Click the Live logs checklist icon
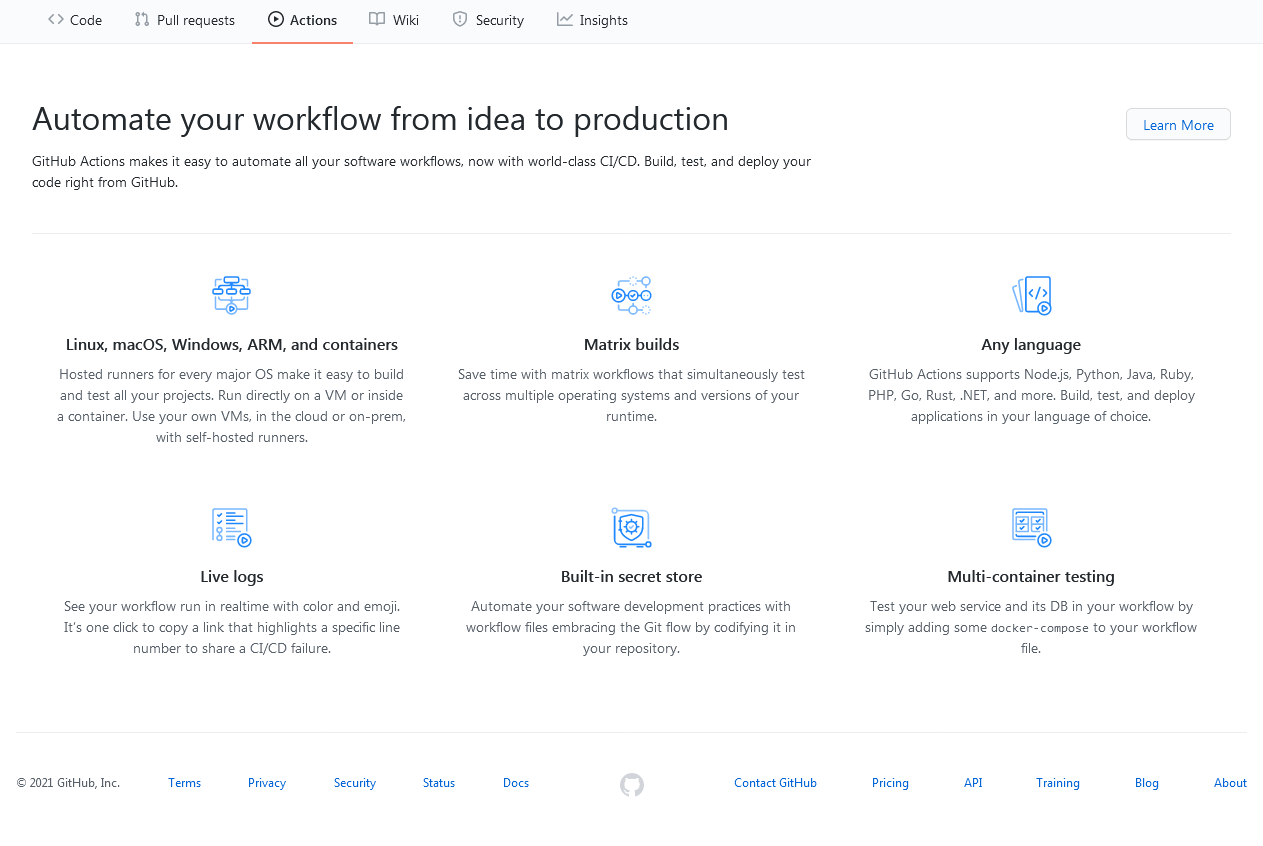This screenshot has width=1263, height=846. click(x=231, y=527)
